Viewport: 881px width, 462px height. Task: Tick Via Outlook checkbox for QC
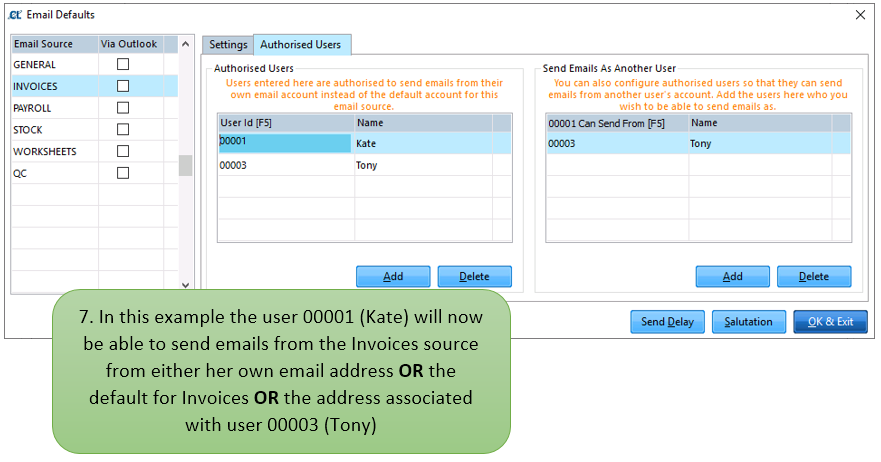click(122, 173)
